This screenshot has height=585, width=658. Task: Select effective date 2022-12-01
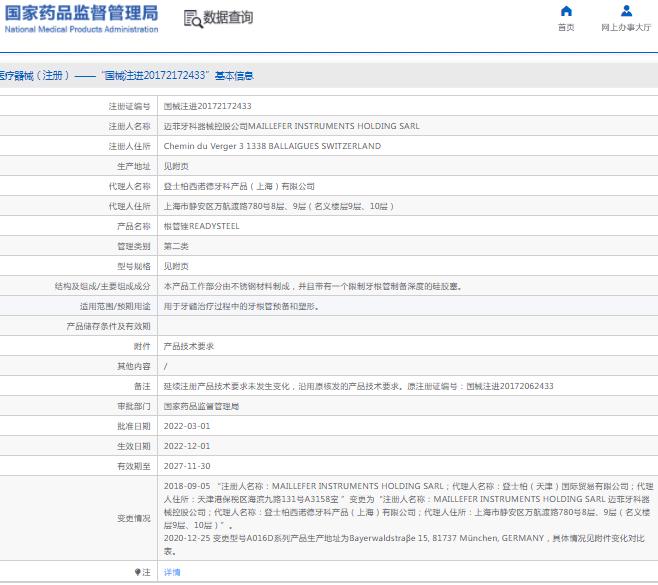click(187, 446)
